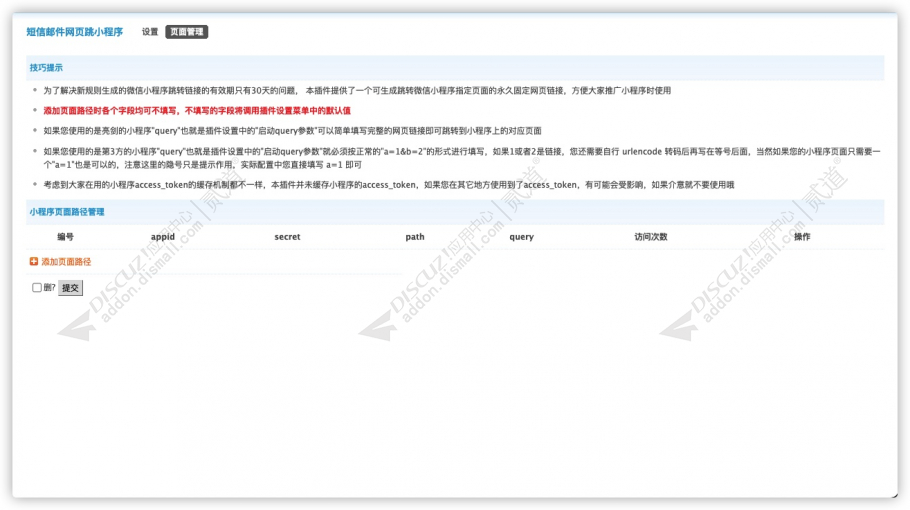Click the secret column header
The height and width of the screenshot is (510, 910).
point(287,237)
